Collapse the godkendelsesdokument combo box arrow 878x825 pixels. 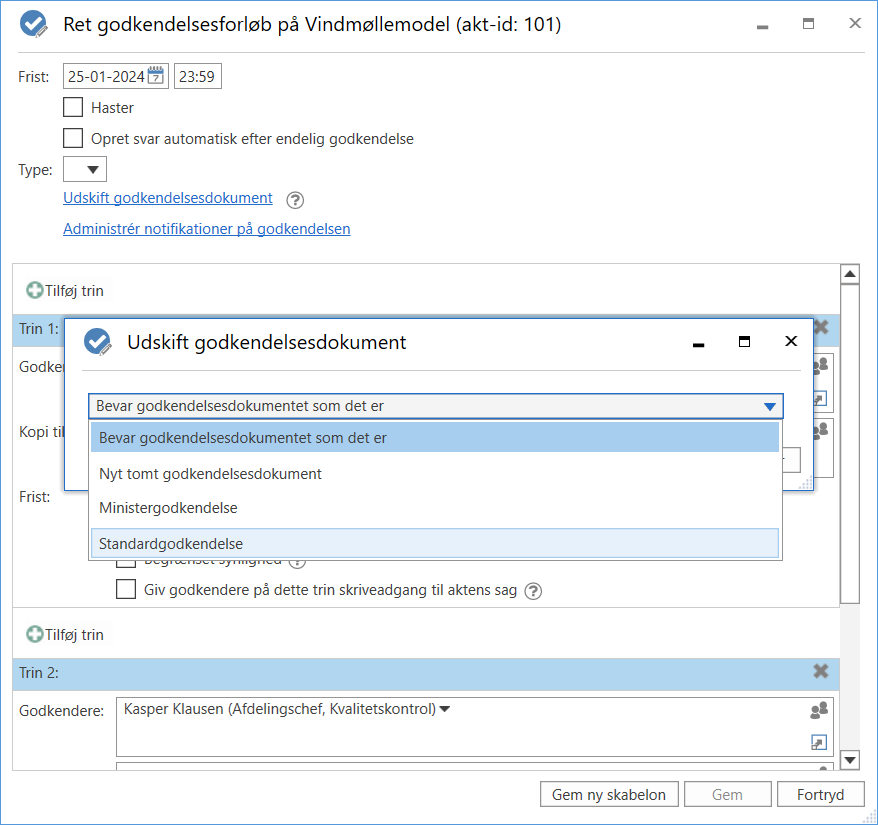769,406
